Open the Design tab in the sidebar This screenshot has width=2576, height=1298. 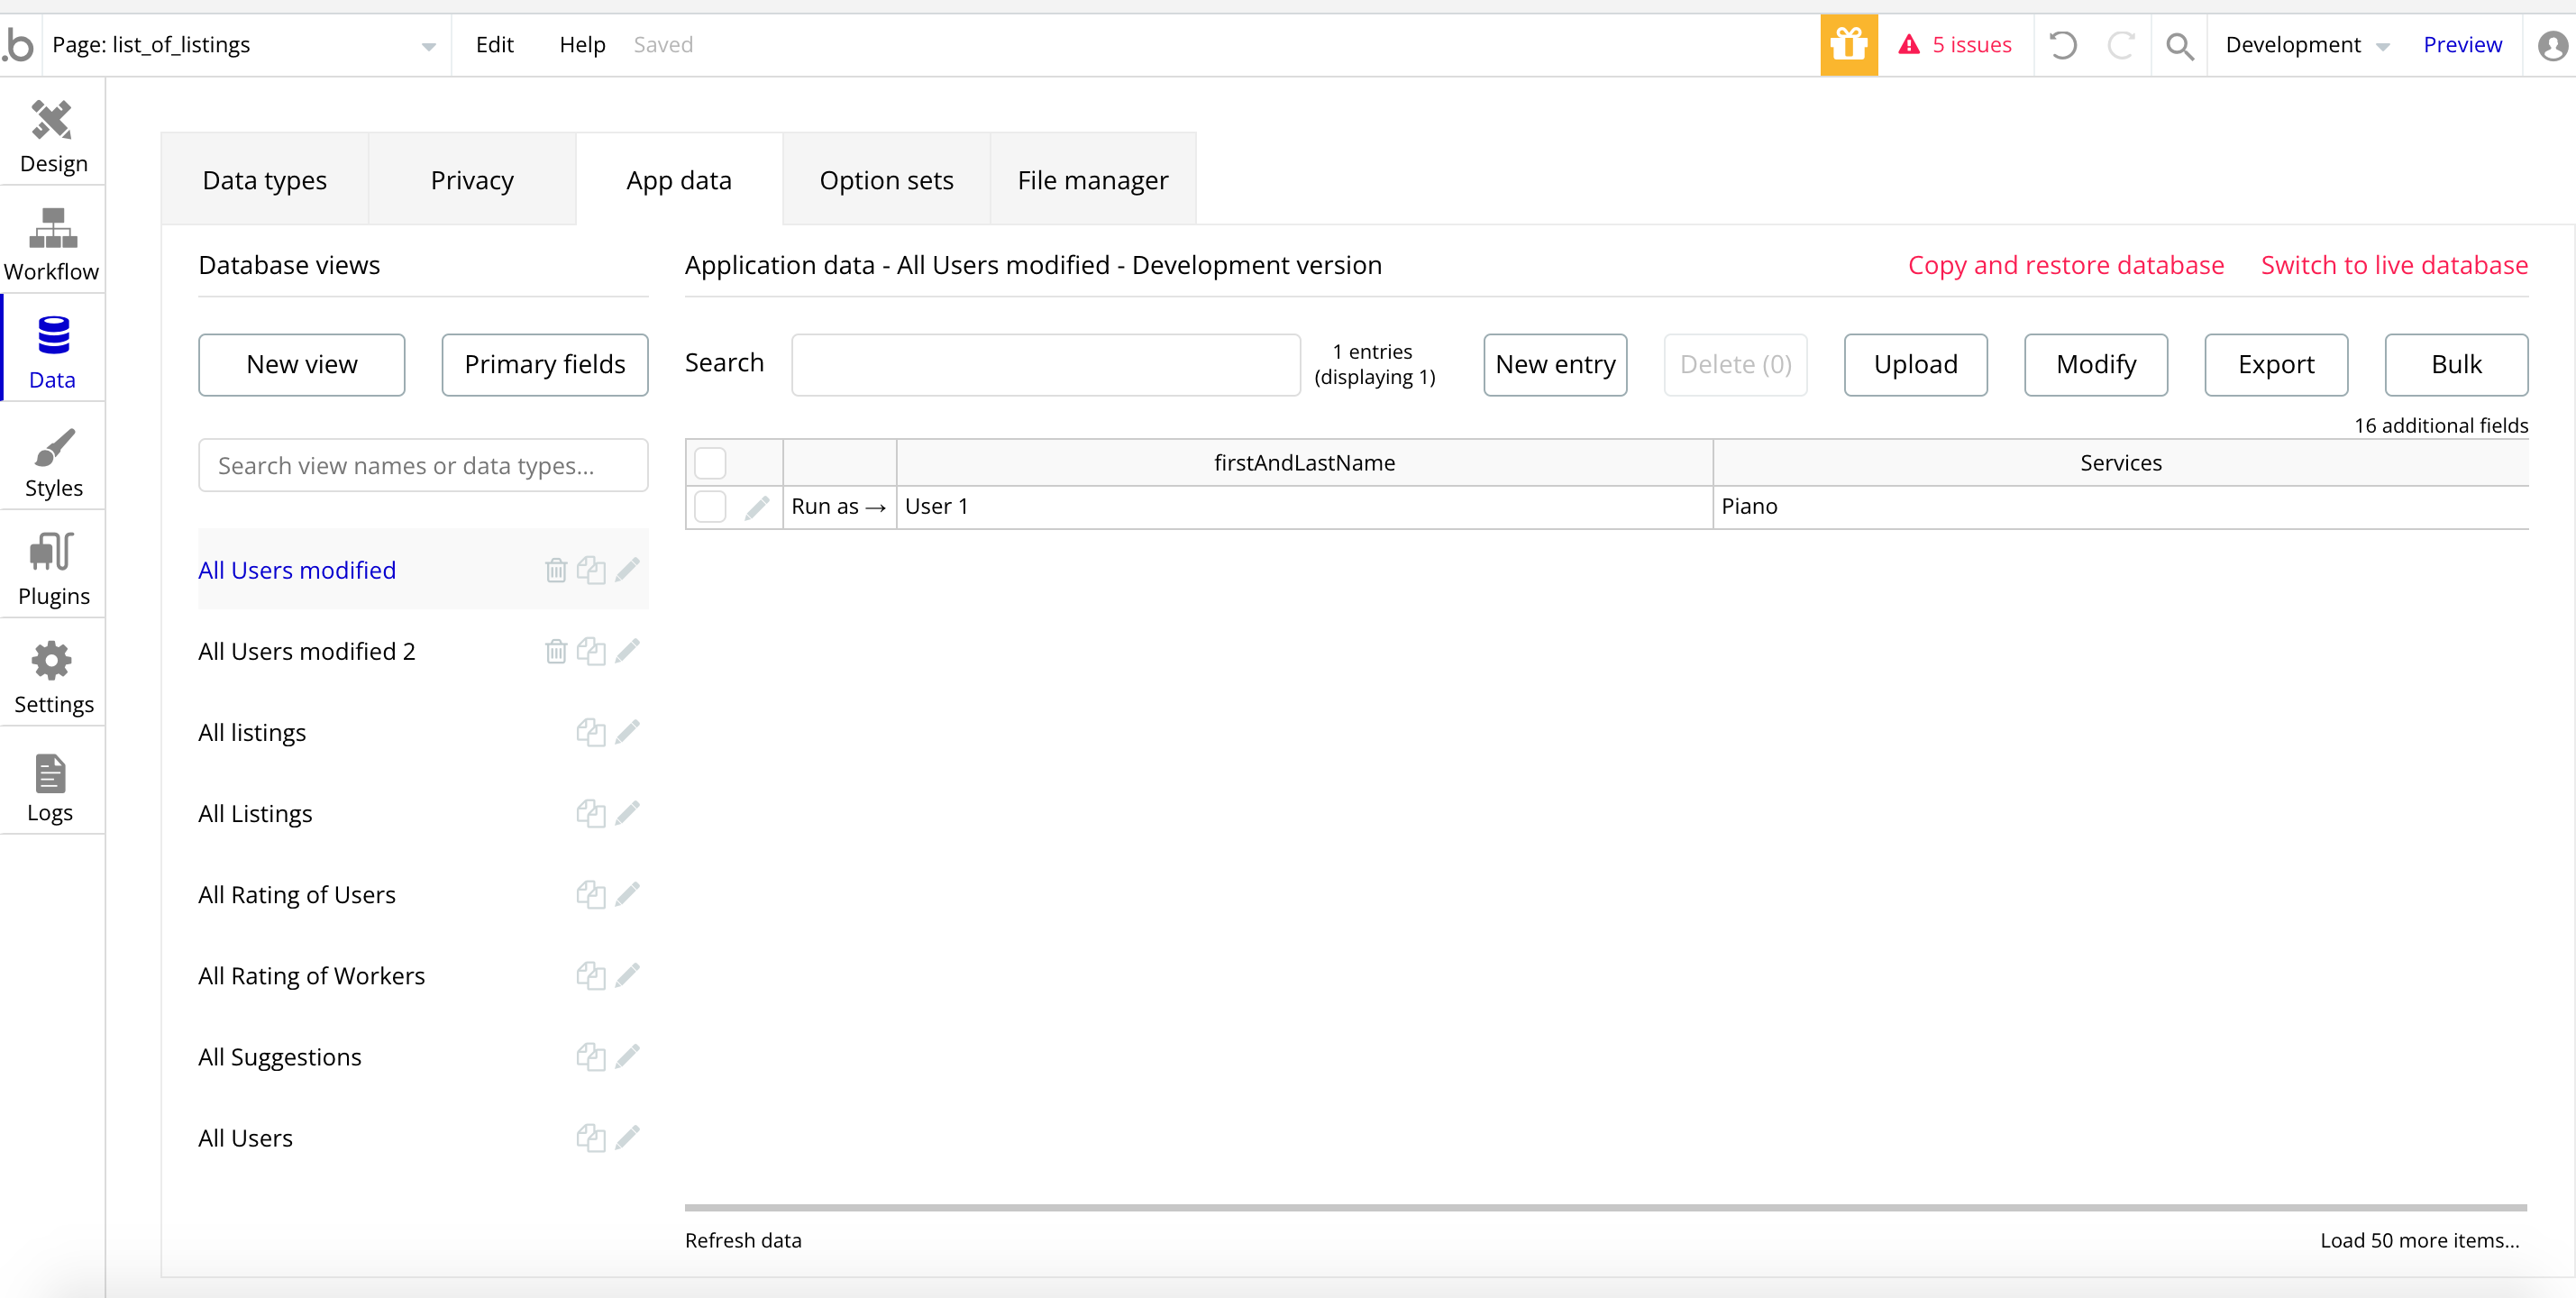coord(53,136)
